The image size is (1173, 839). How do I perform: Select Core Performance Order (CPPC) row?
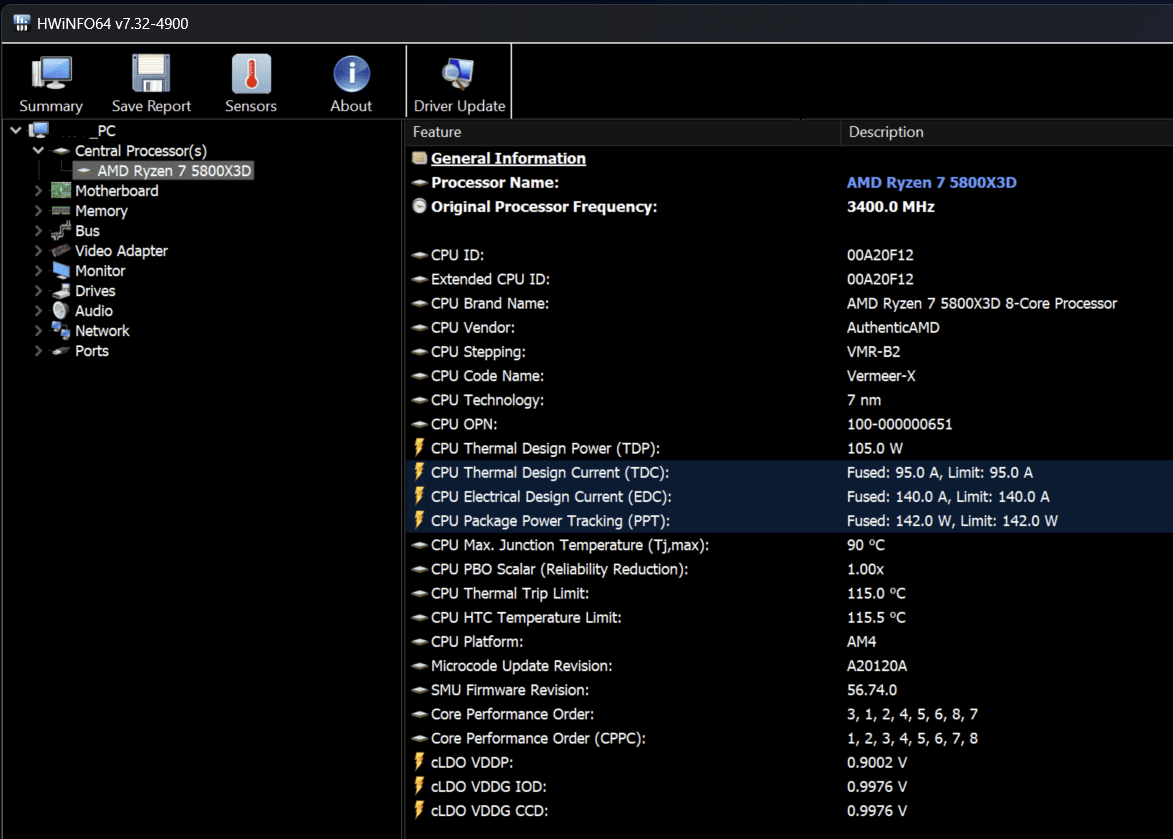click(789, 738)
